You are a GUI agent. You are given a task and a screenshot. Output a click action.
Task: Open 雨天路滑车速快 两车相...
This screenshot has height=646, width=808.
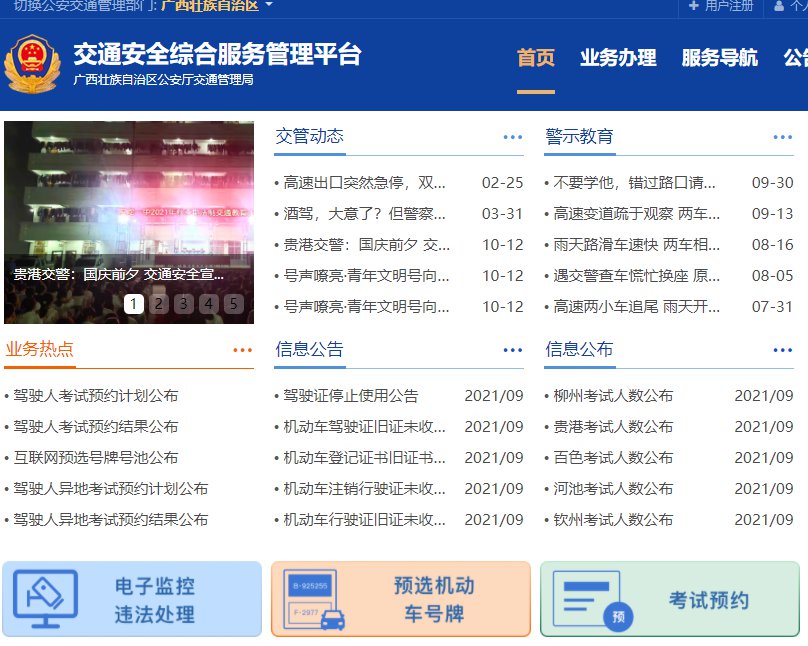pyautogui.click(x=636, y=245)
